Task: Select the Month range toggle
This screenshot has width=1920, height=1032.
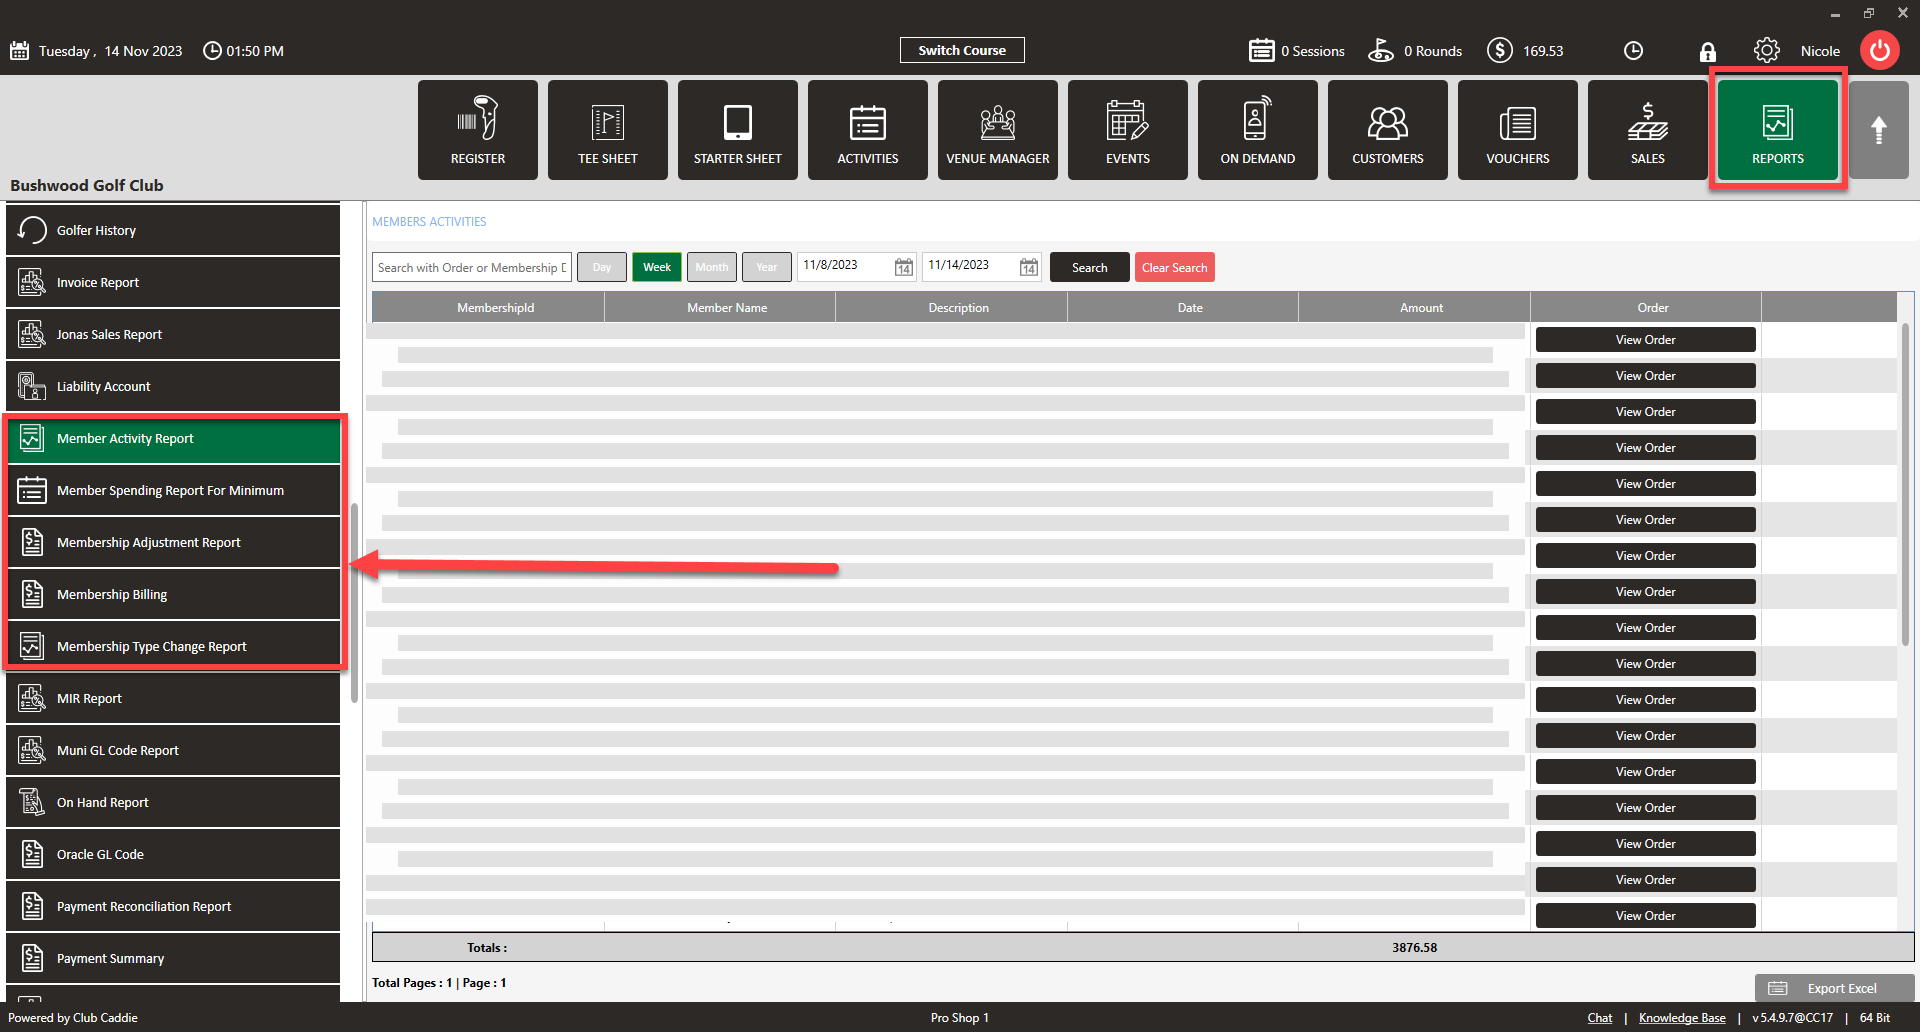Action: (x=712, y=267)
